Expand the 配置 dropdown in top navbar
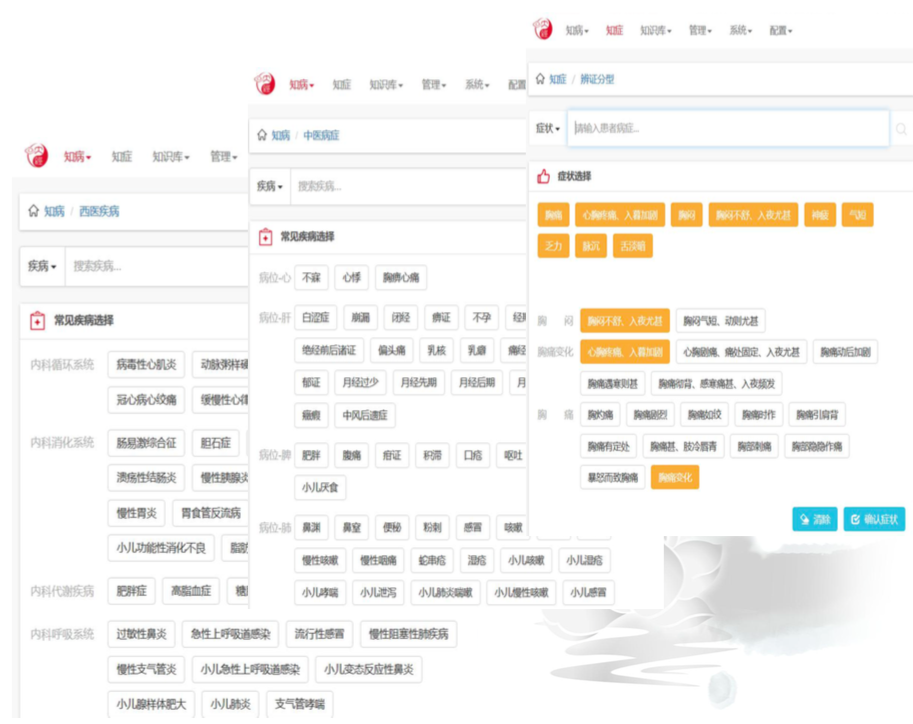The height and width of the screenshot is (724, 913). tap(780, 30)
